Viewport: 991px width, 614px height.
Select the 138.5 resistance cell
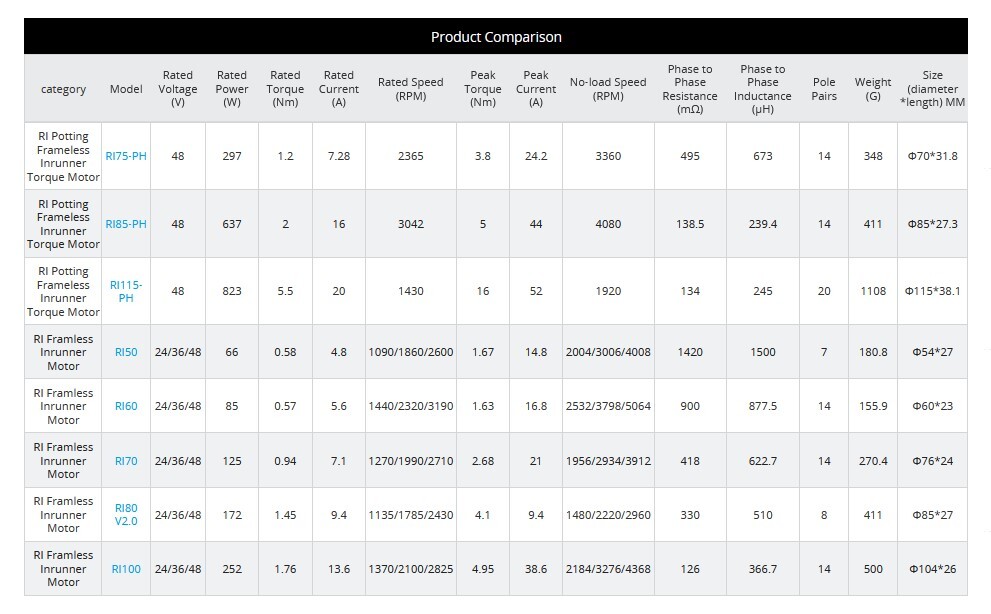[x=690, y=224]
